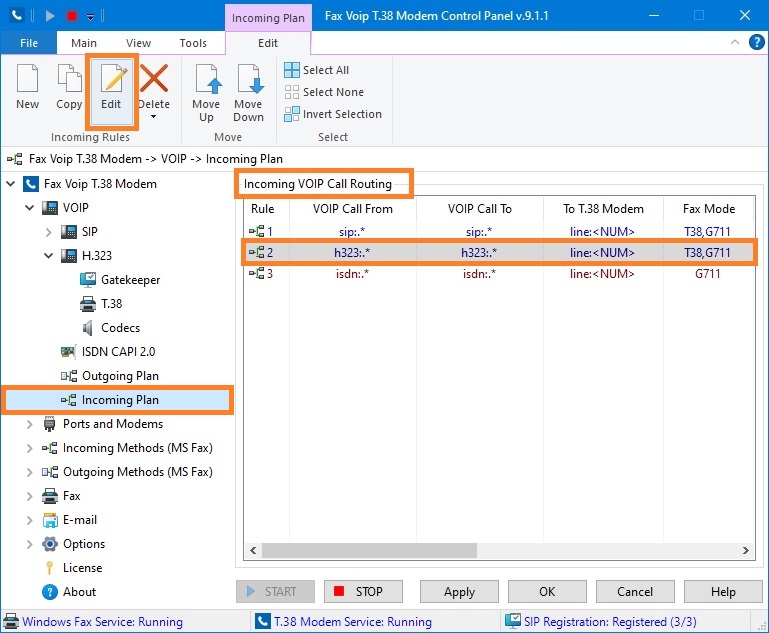The width and height of the screenshot is (769, 633).
Task: Select rule 3 isdn row
Action: [499, 274]
